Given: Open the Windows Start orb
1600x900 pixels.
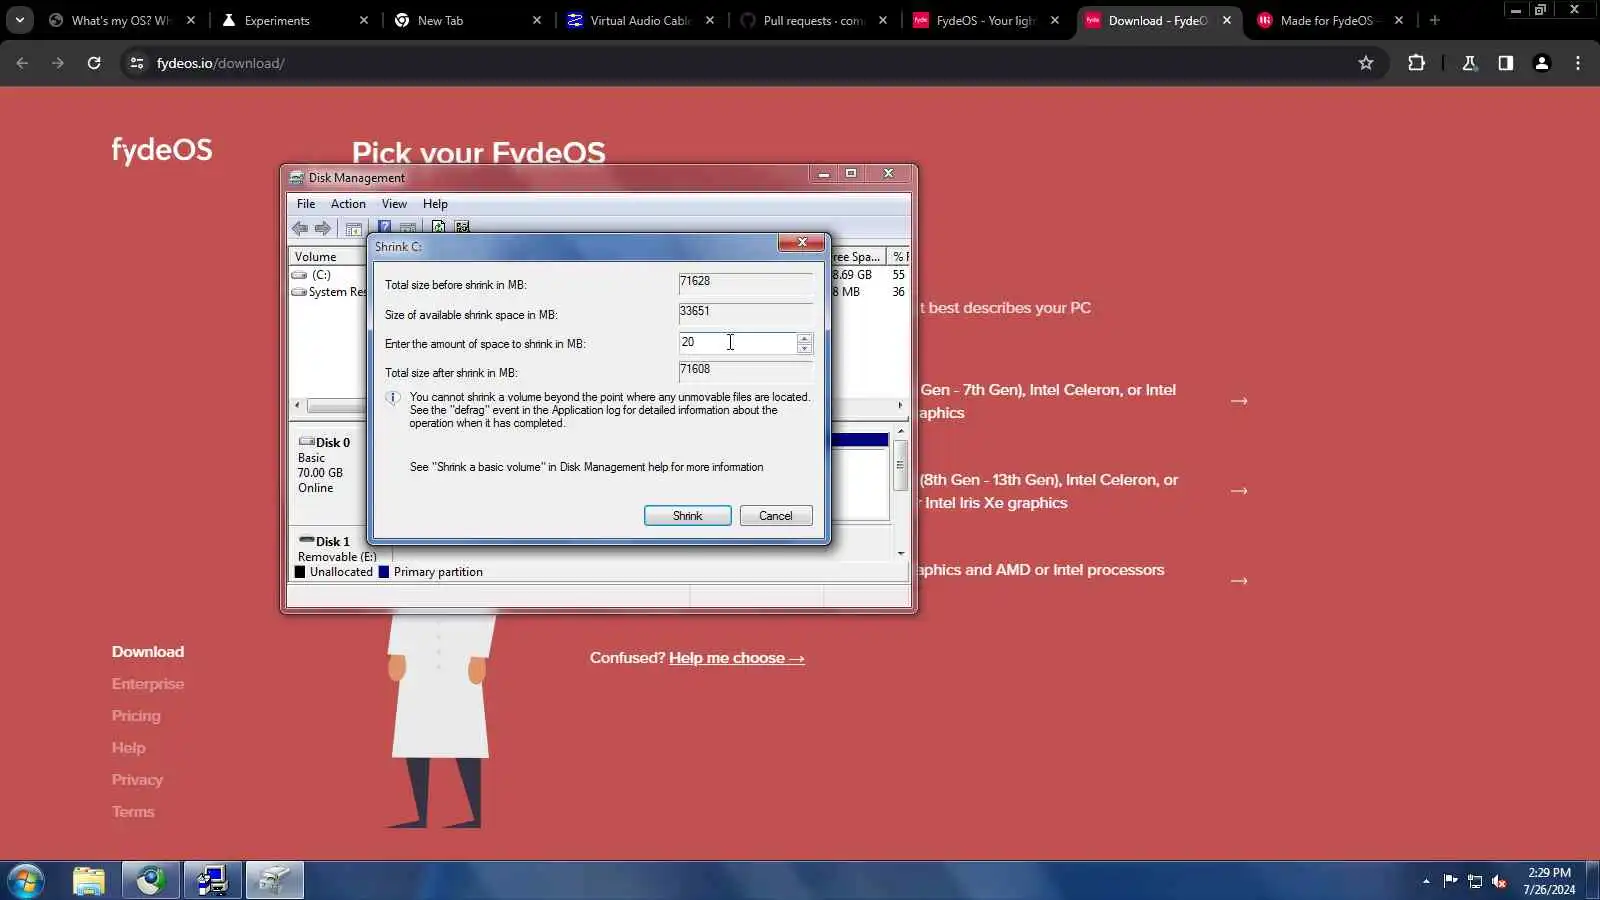Looking at the screenshot, I should (25, 881).
